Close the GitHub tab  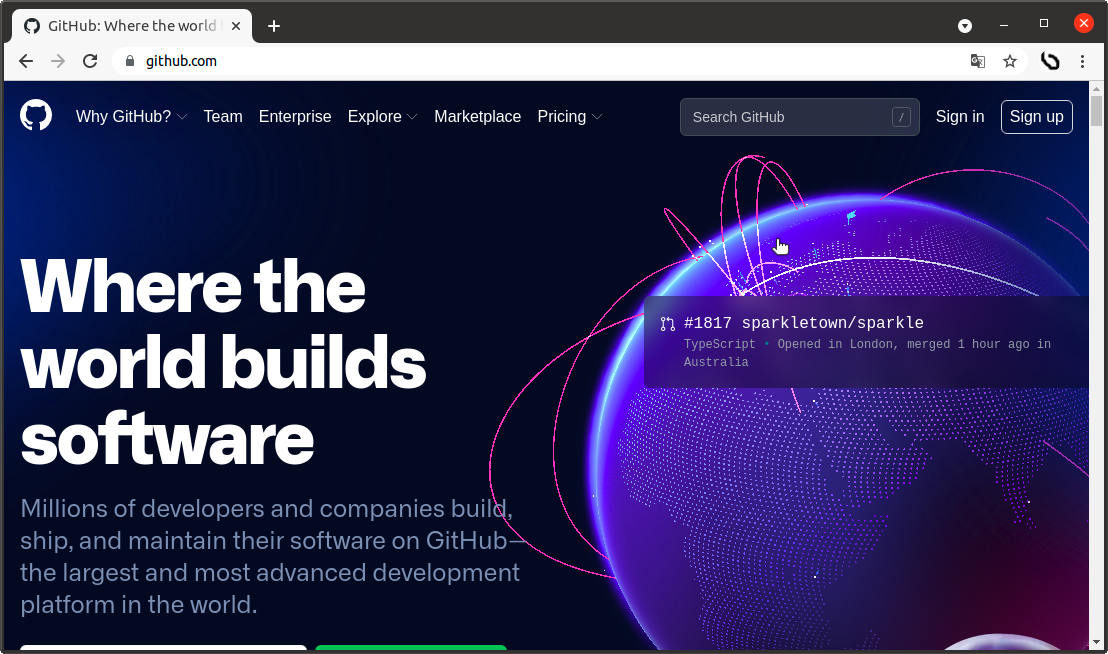(236, 26)
